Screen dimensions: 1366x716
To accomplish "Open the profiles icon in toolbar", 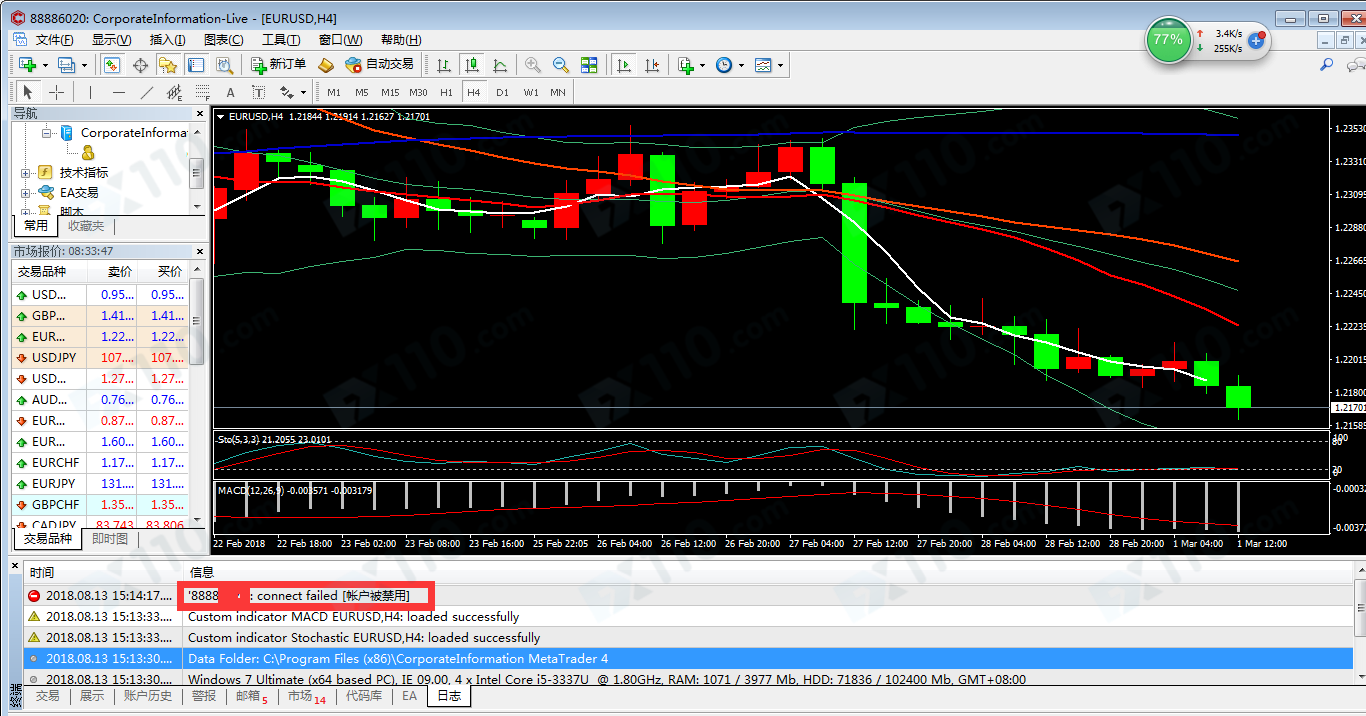I will (x=66, y=64).
